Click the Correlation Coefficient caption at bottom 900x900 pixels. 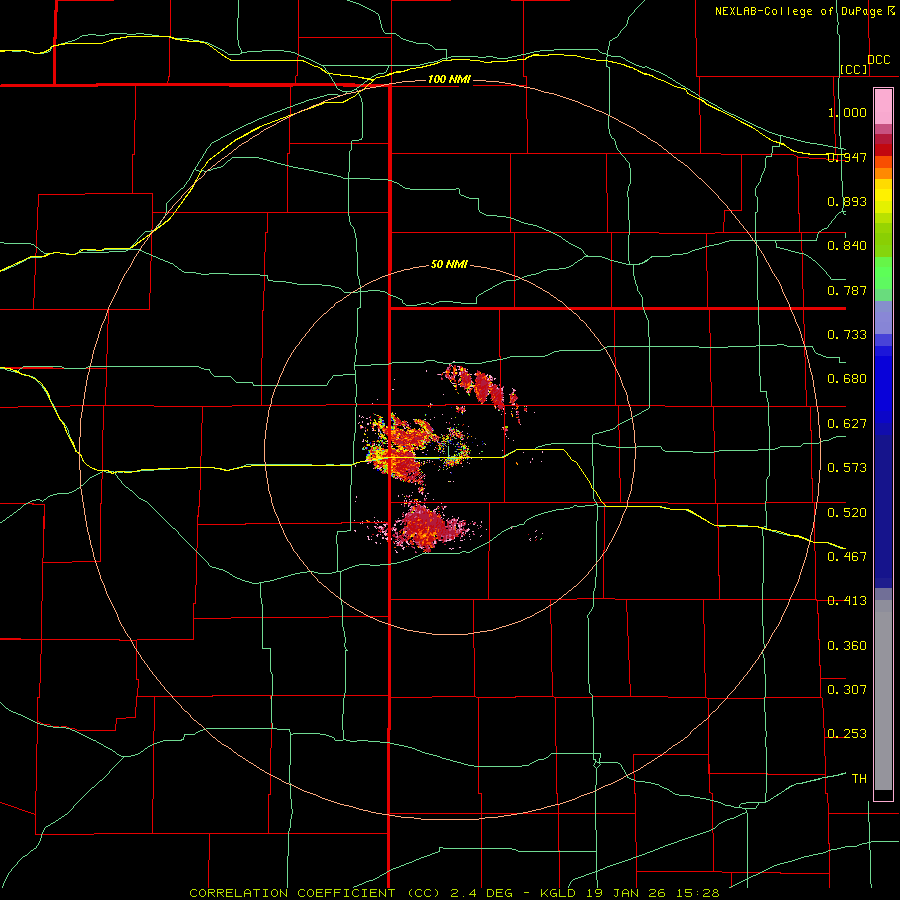click(x=455, y=893)
